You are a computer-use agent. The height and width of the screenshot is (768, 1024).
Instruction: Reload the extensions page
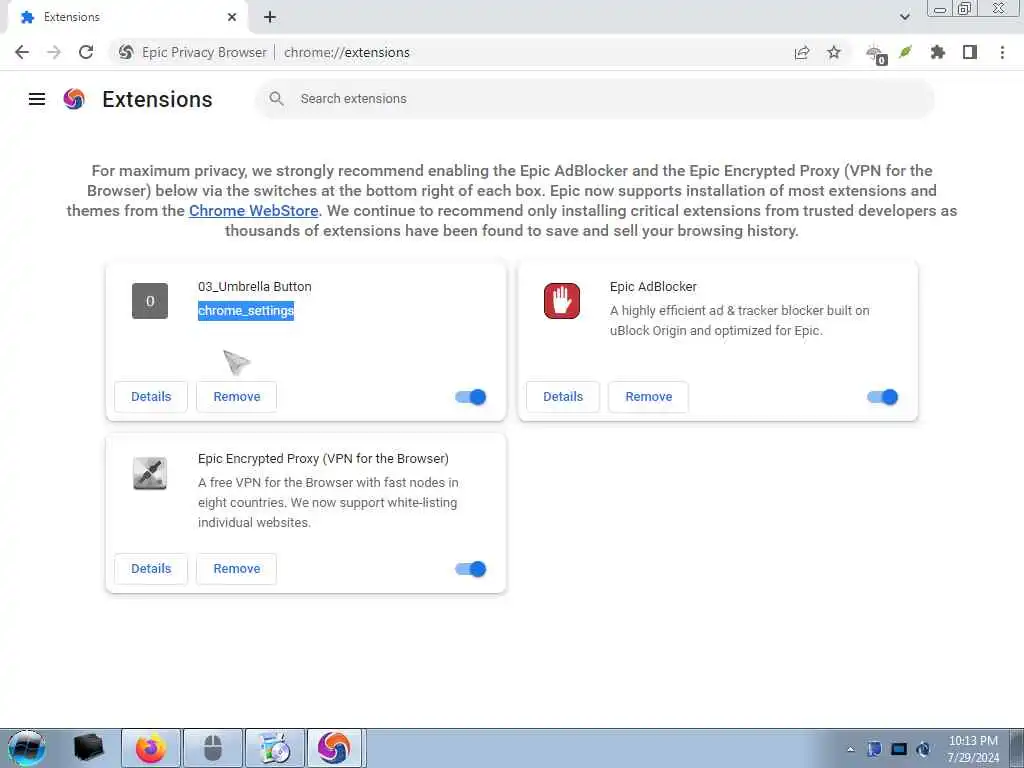(86, 52)
